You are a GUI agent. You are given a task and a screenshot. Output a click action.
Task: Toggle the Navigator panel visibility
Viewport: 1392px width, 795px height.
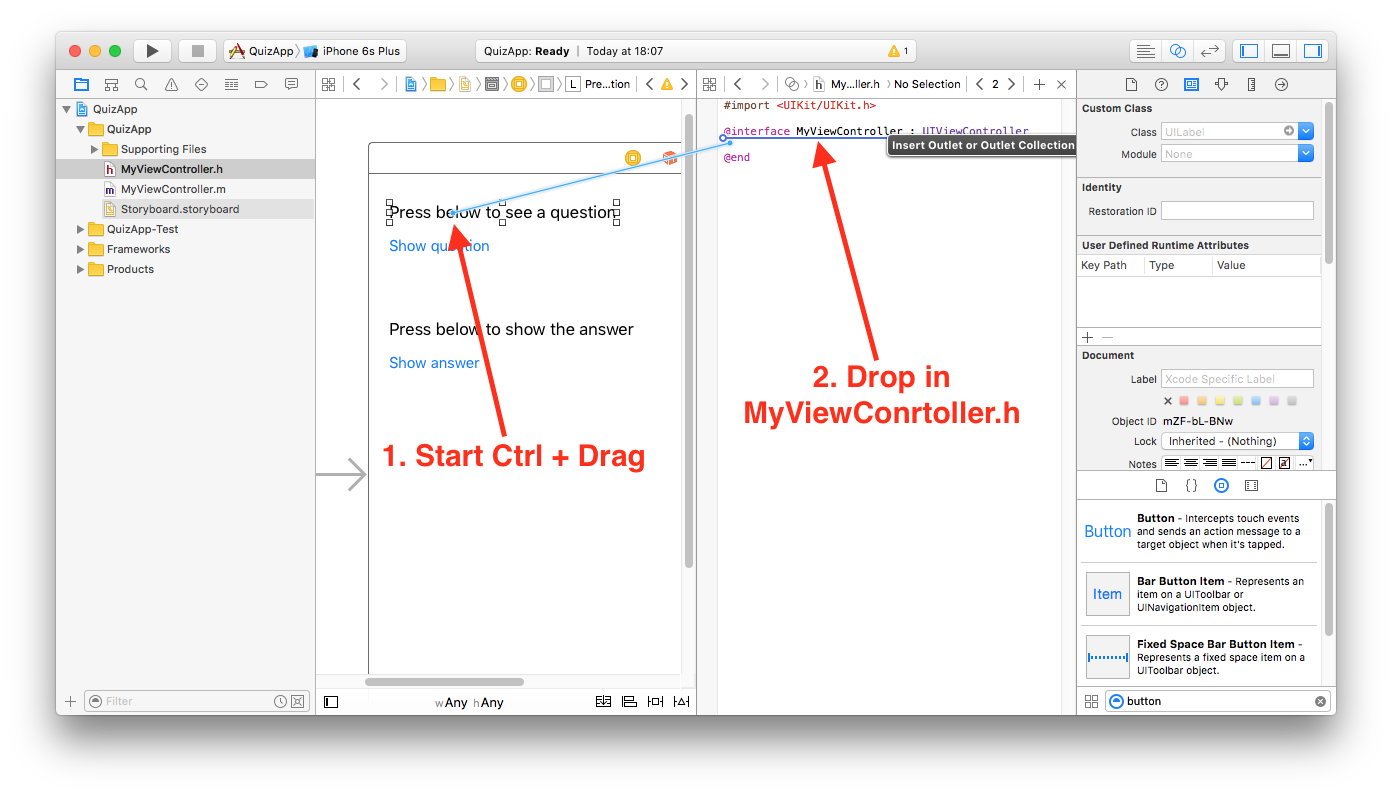pos(1249,51)
